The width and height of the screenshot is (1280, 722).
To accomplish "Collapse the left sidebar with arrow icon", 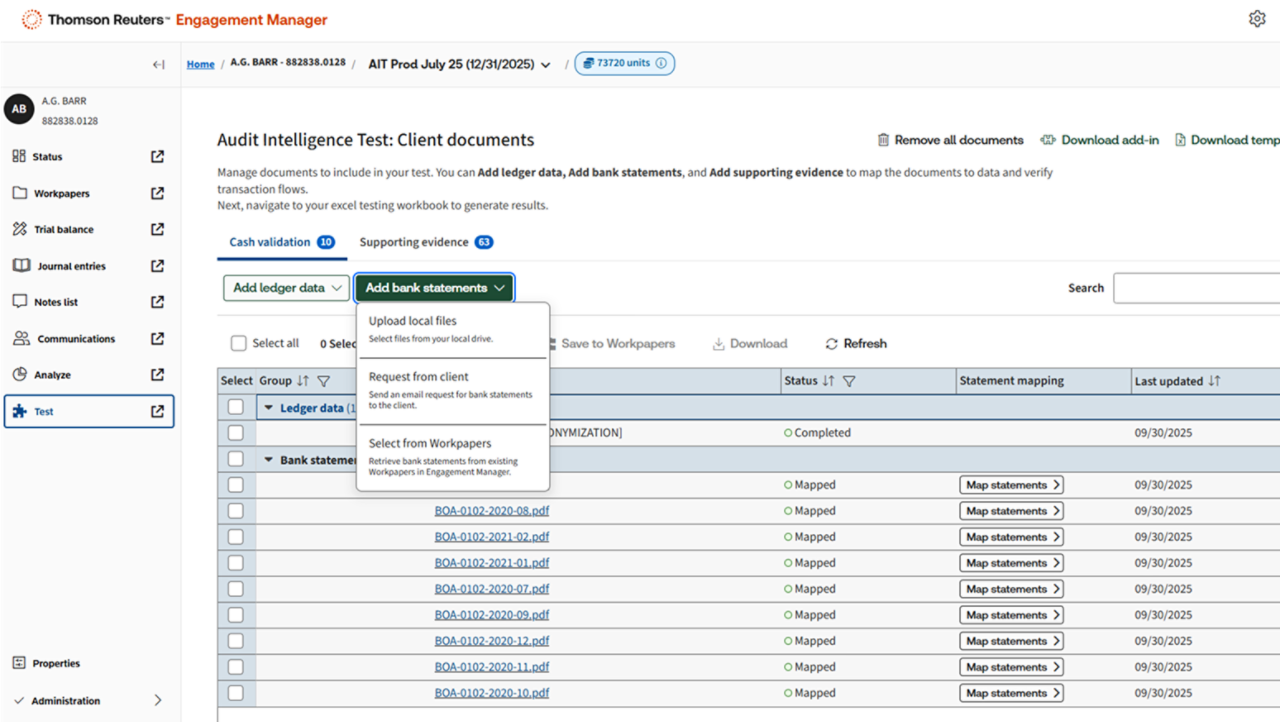I will pos(158,65).
